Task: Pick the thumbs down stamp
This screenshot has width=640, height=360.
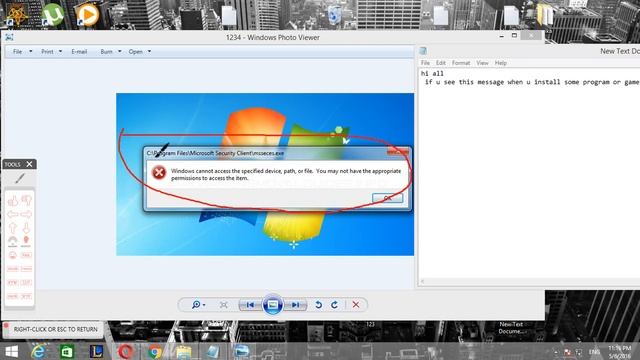Action: 27,200
